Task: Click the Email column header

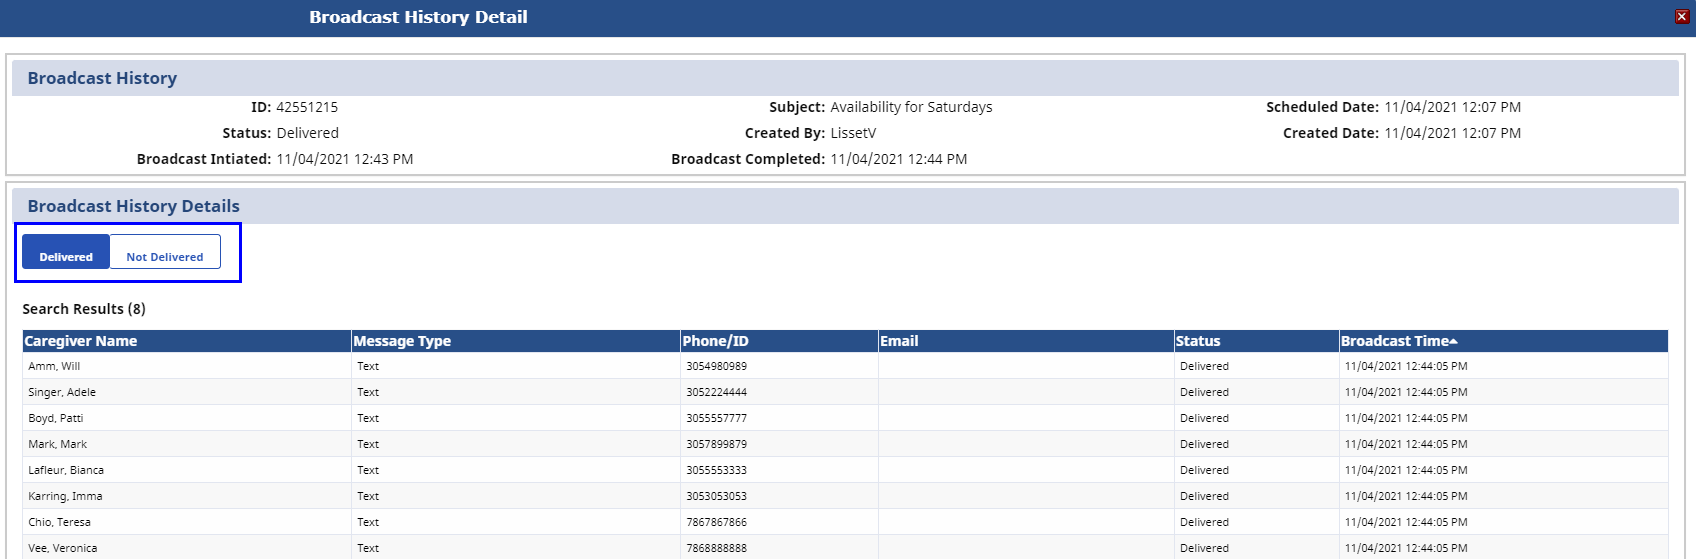Action: [899, 341]
